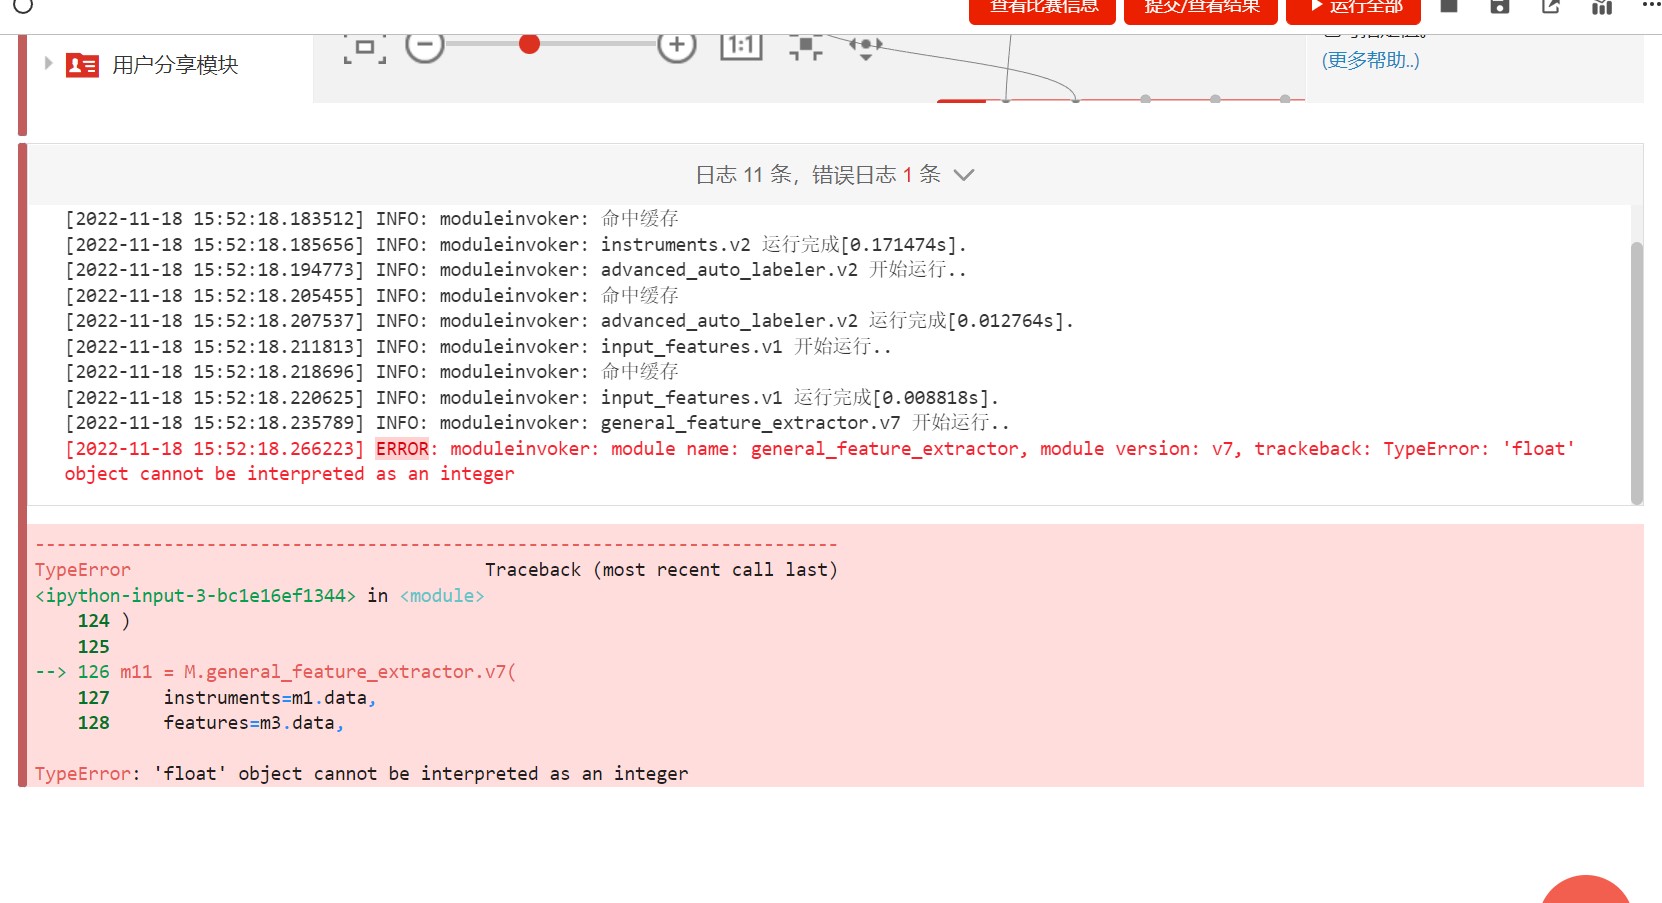Click the save disk icon
The image size is (1662, 903).
[x=1500, y=7]
